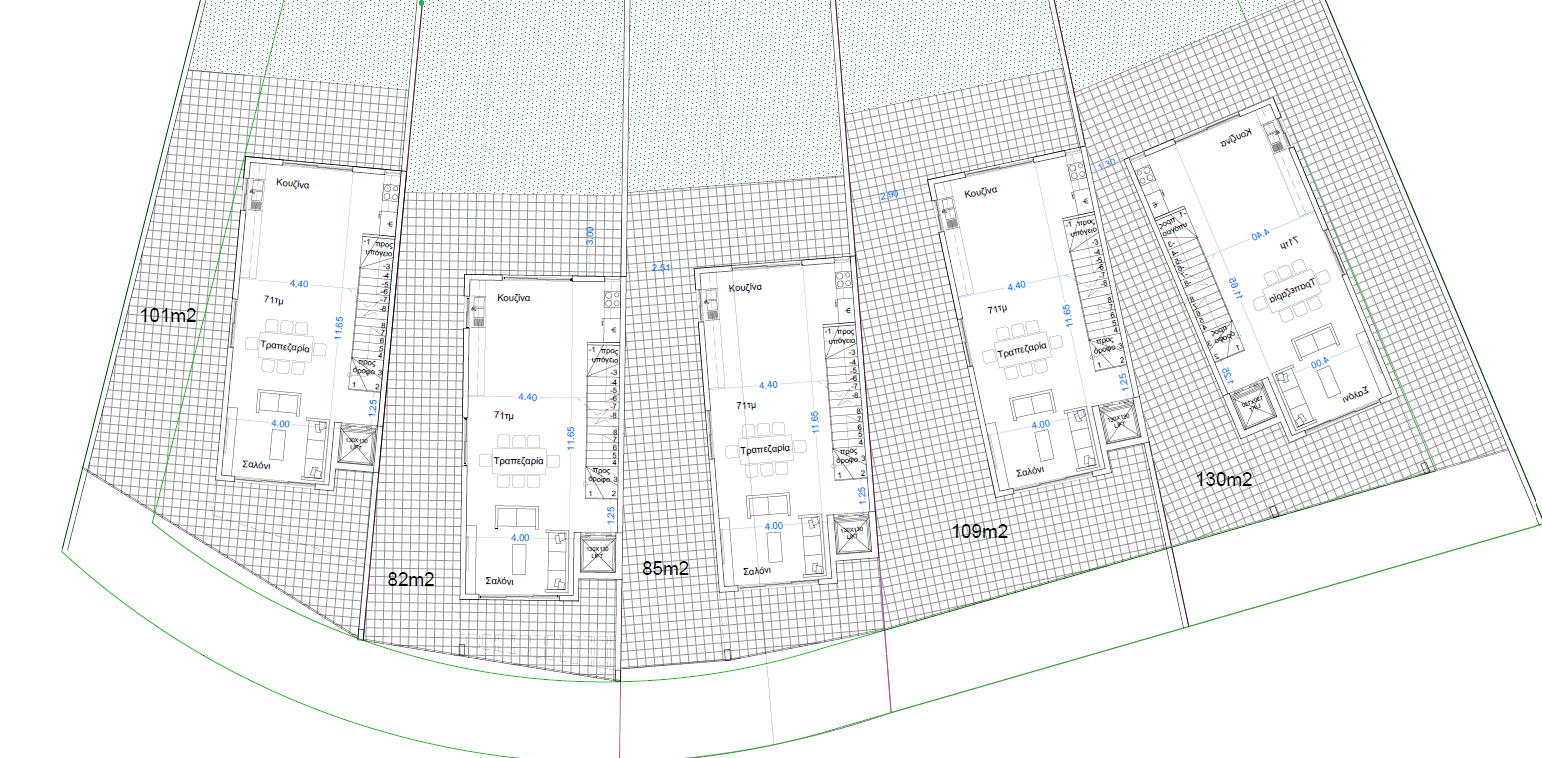Click the blue 1.30 dimension text
Image resolution: width=1542 pixels, height=758 pixels.
1106,165
